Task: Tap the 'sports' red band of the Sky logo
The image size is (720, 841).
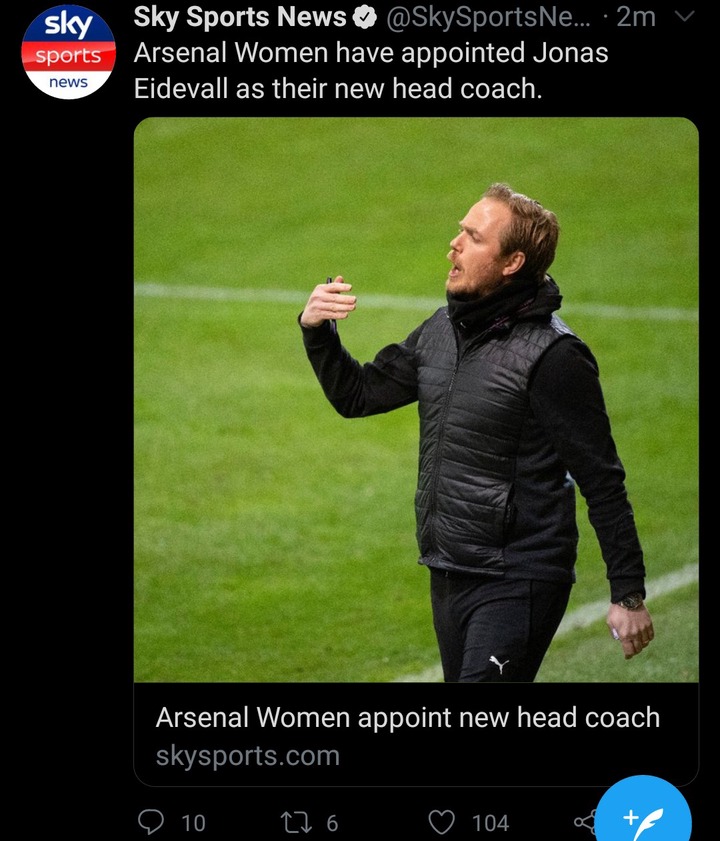Action: coord(68,56)
